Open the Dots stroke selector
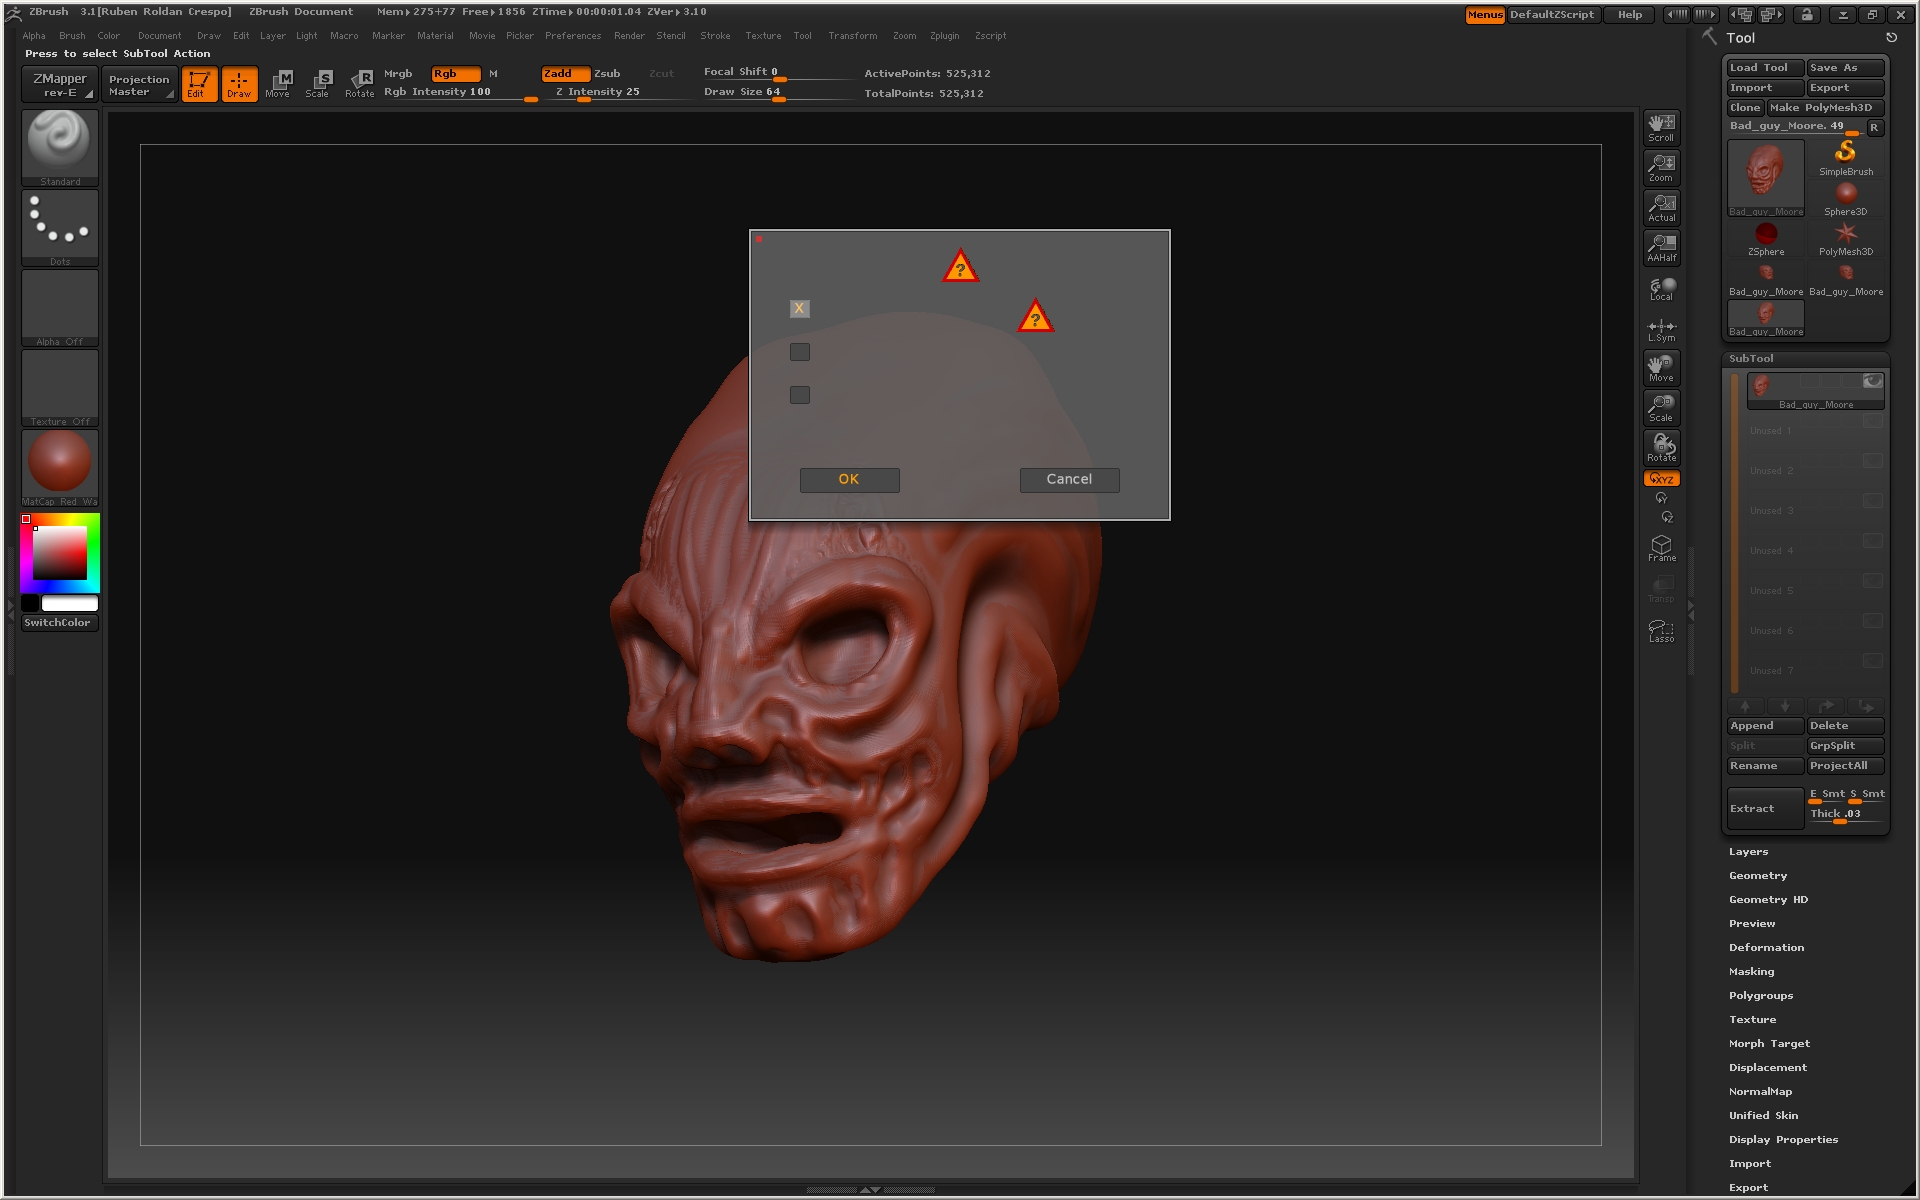1920x1200 pixels. [60, 227]
